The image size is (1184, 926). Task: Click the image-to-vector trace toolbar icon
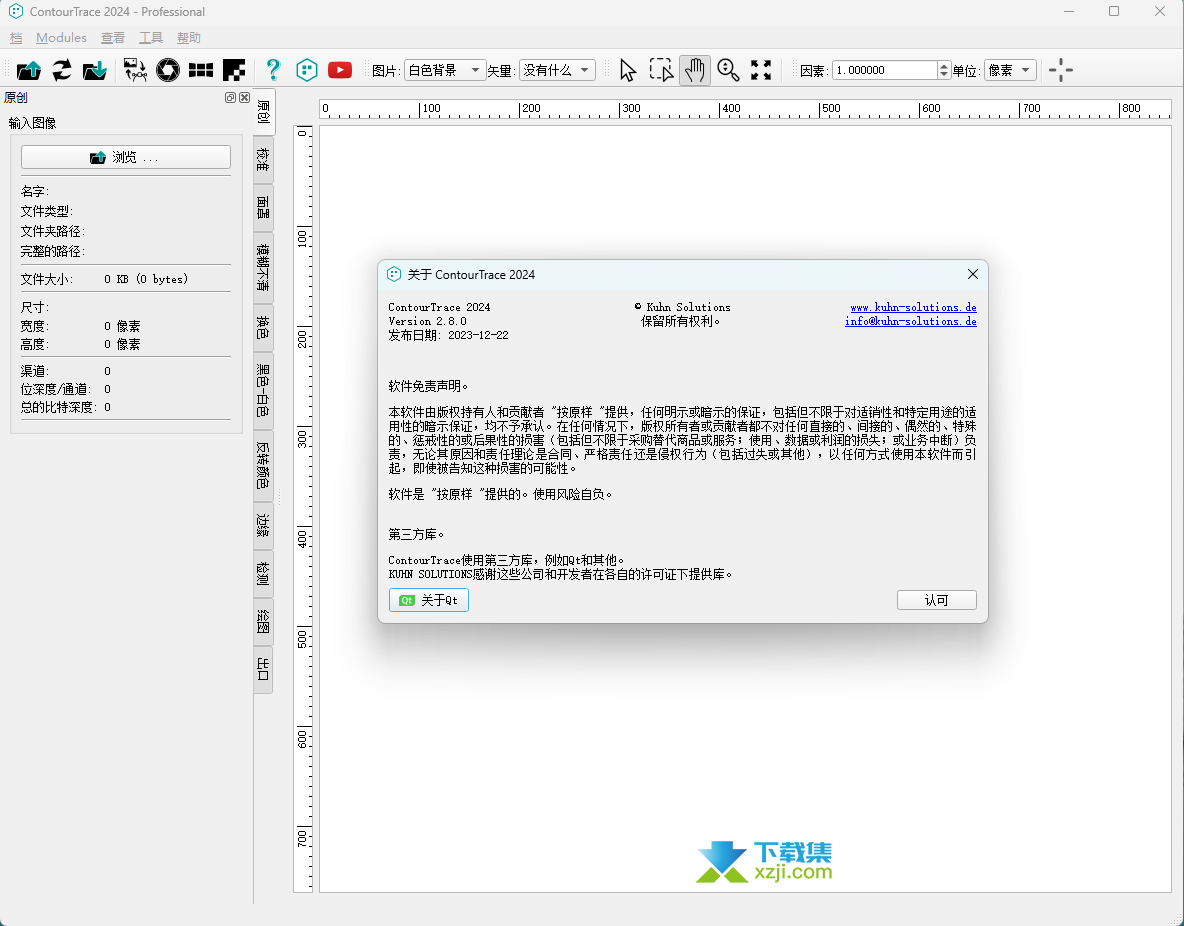pyautogui.click(x=135, y=70)
